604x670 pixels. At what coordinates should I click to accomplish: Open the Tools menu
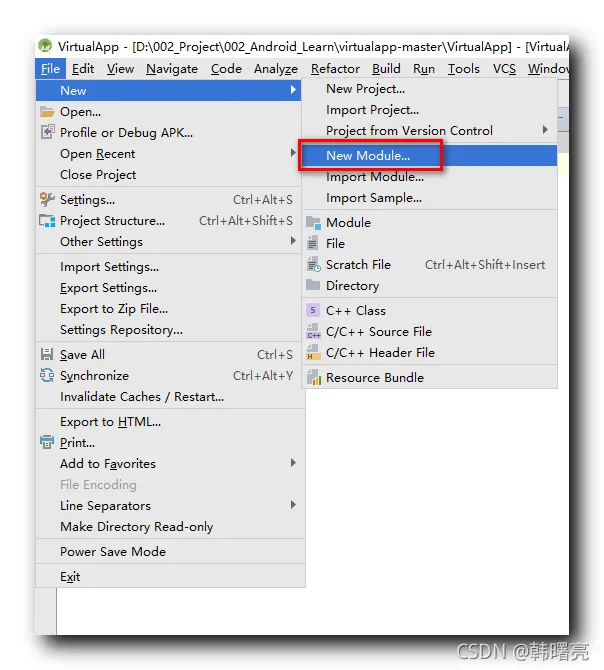coord(463,69)
